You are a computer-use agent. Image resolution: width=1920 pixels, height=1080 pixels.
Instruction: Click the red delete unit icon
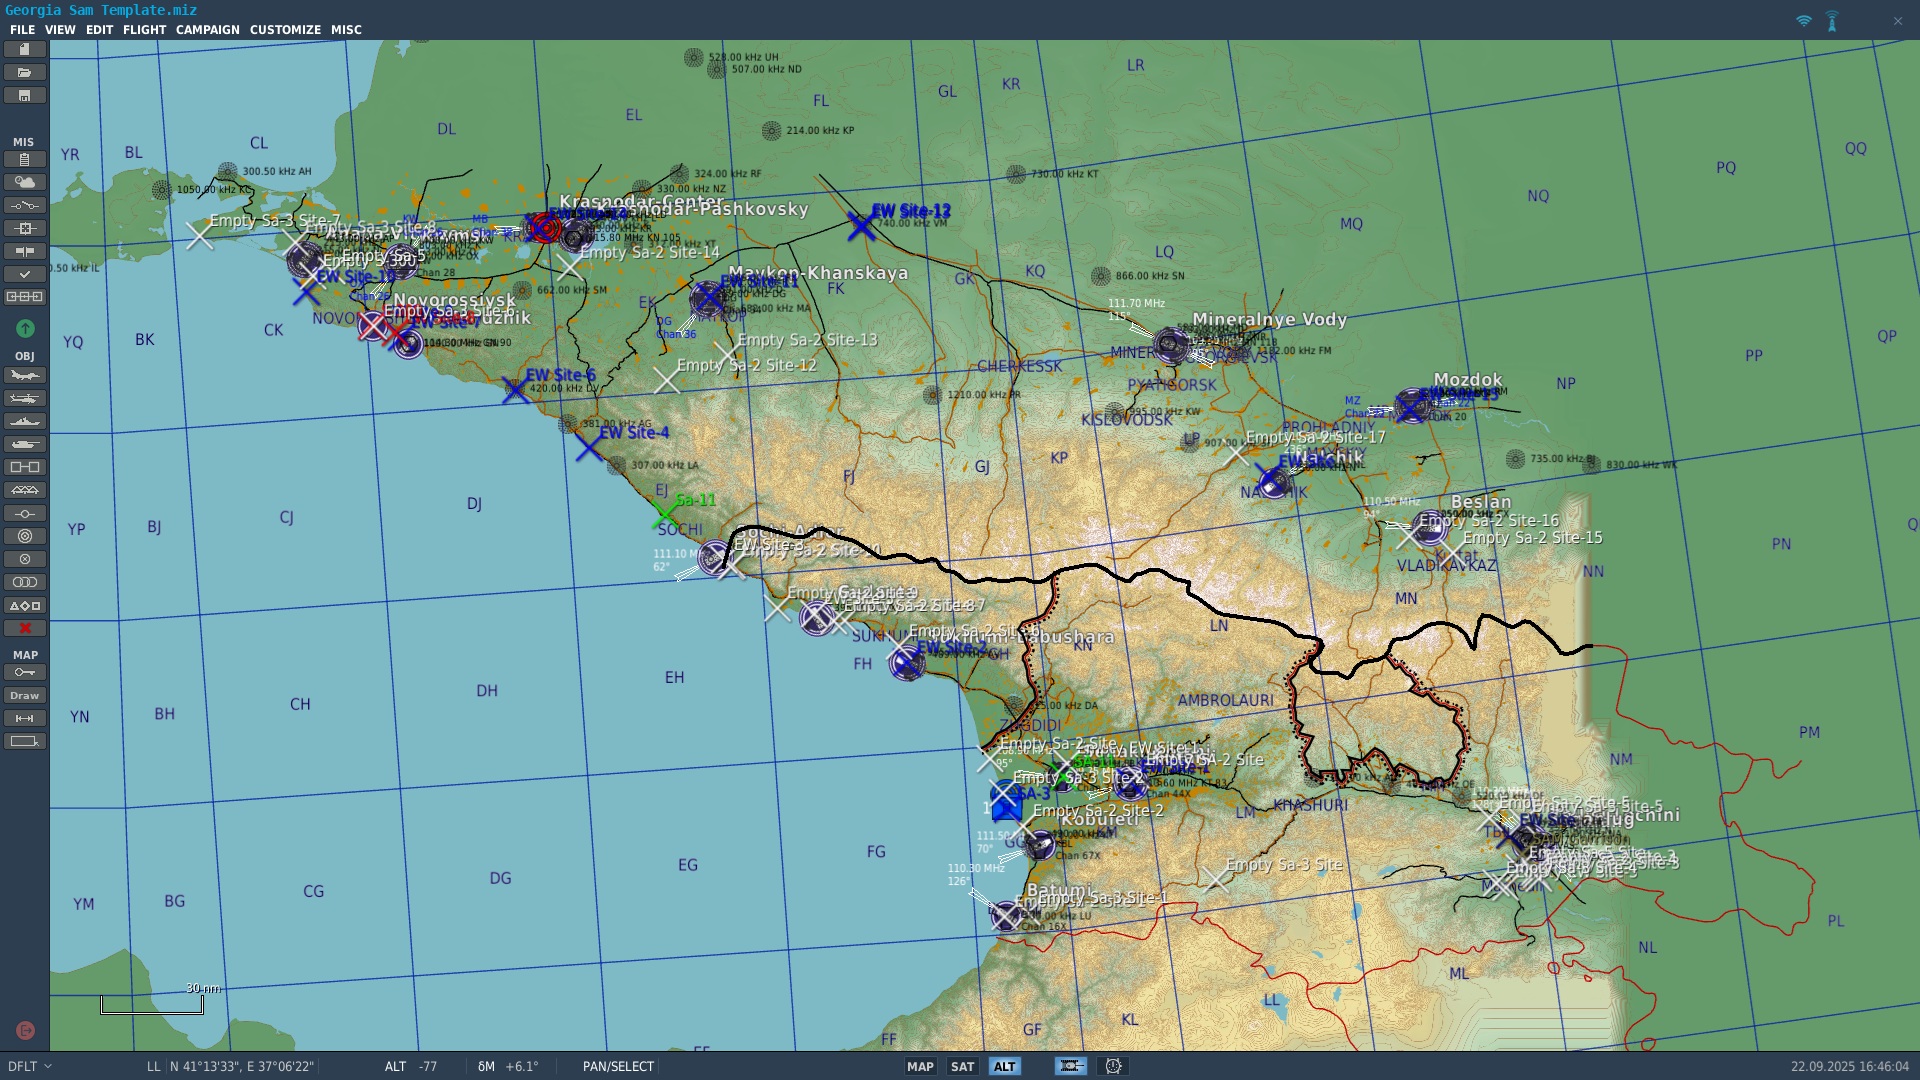[25, 628]
